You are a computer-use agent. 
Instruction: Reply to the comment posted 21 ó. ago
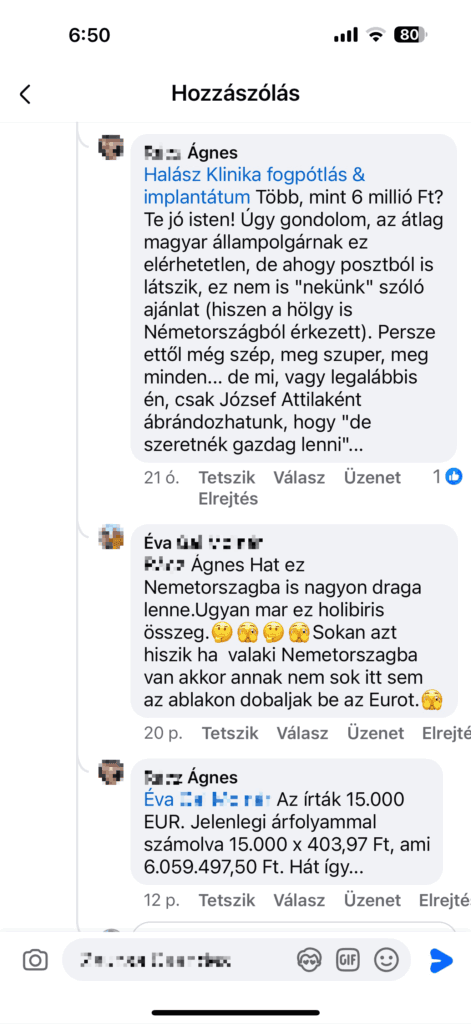click(x=299, y=477)
